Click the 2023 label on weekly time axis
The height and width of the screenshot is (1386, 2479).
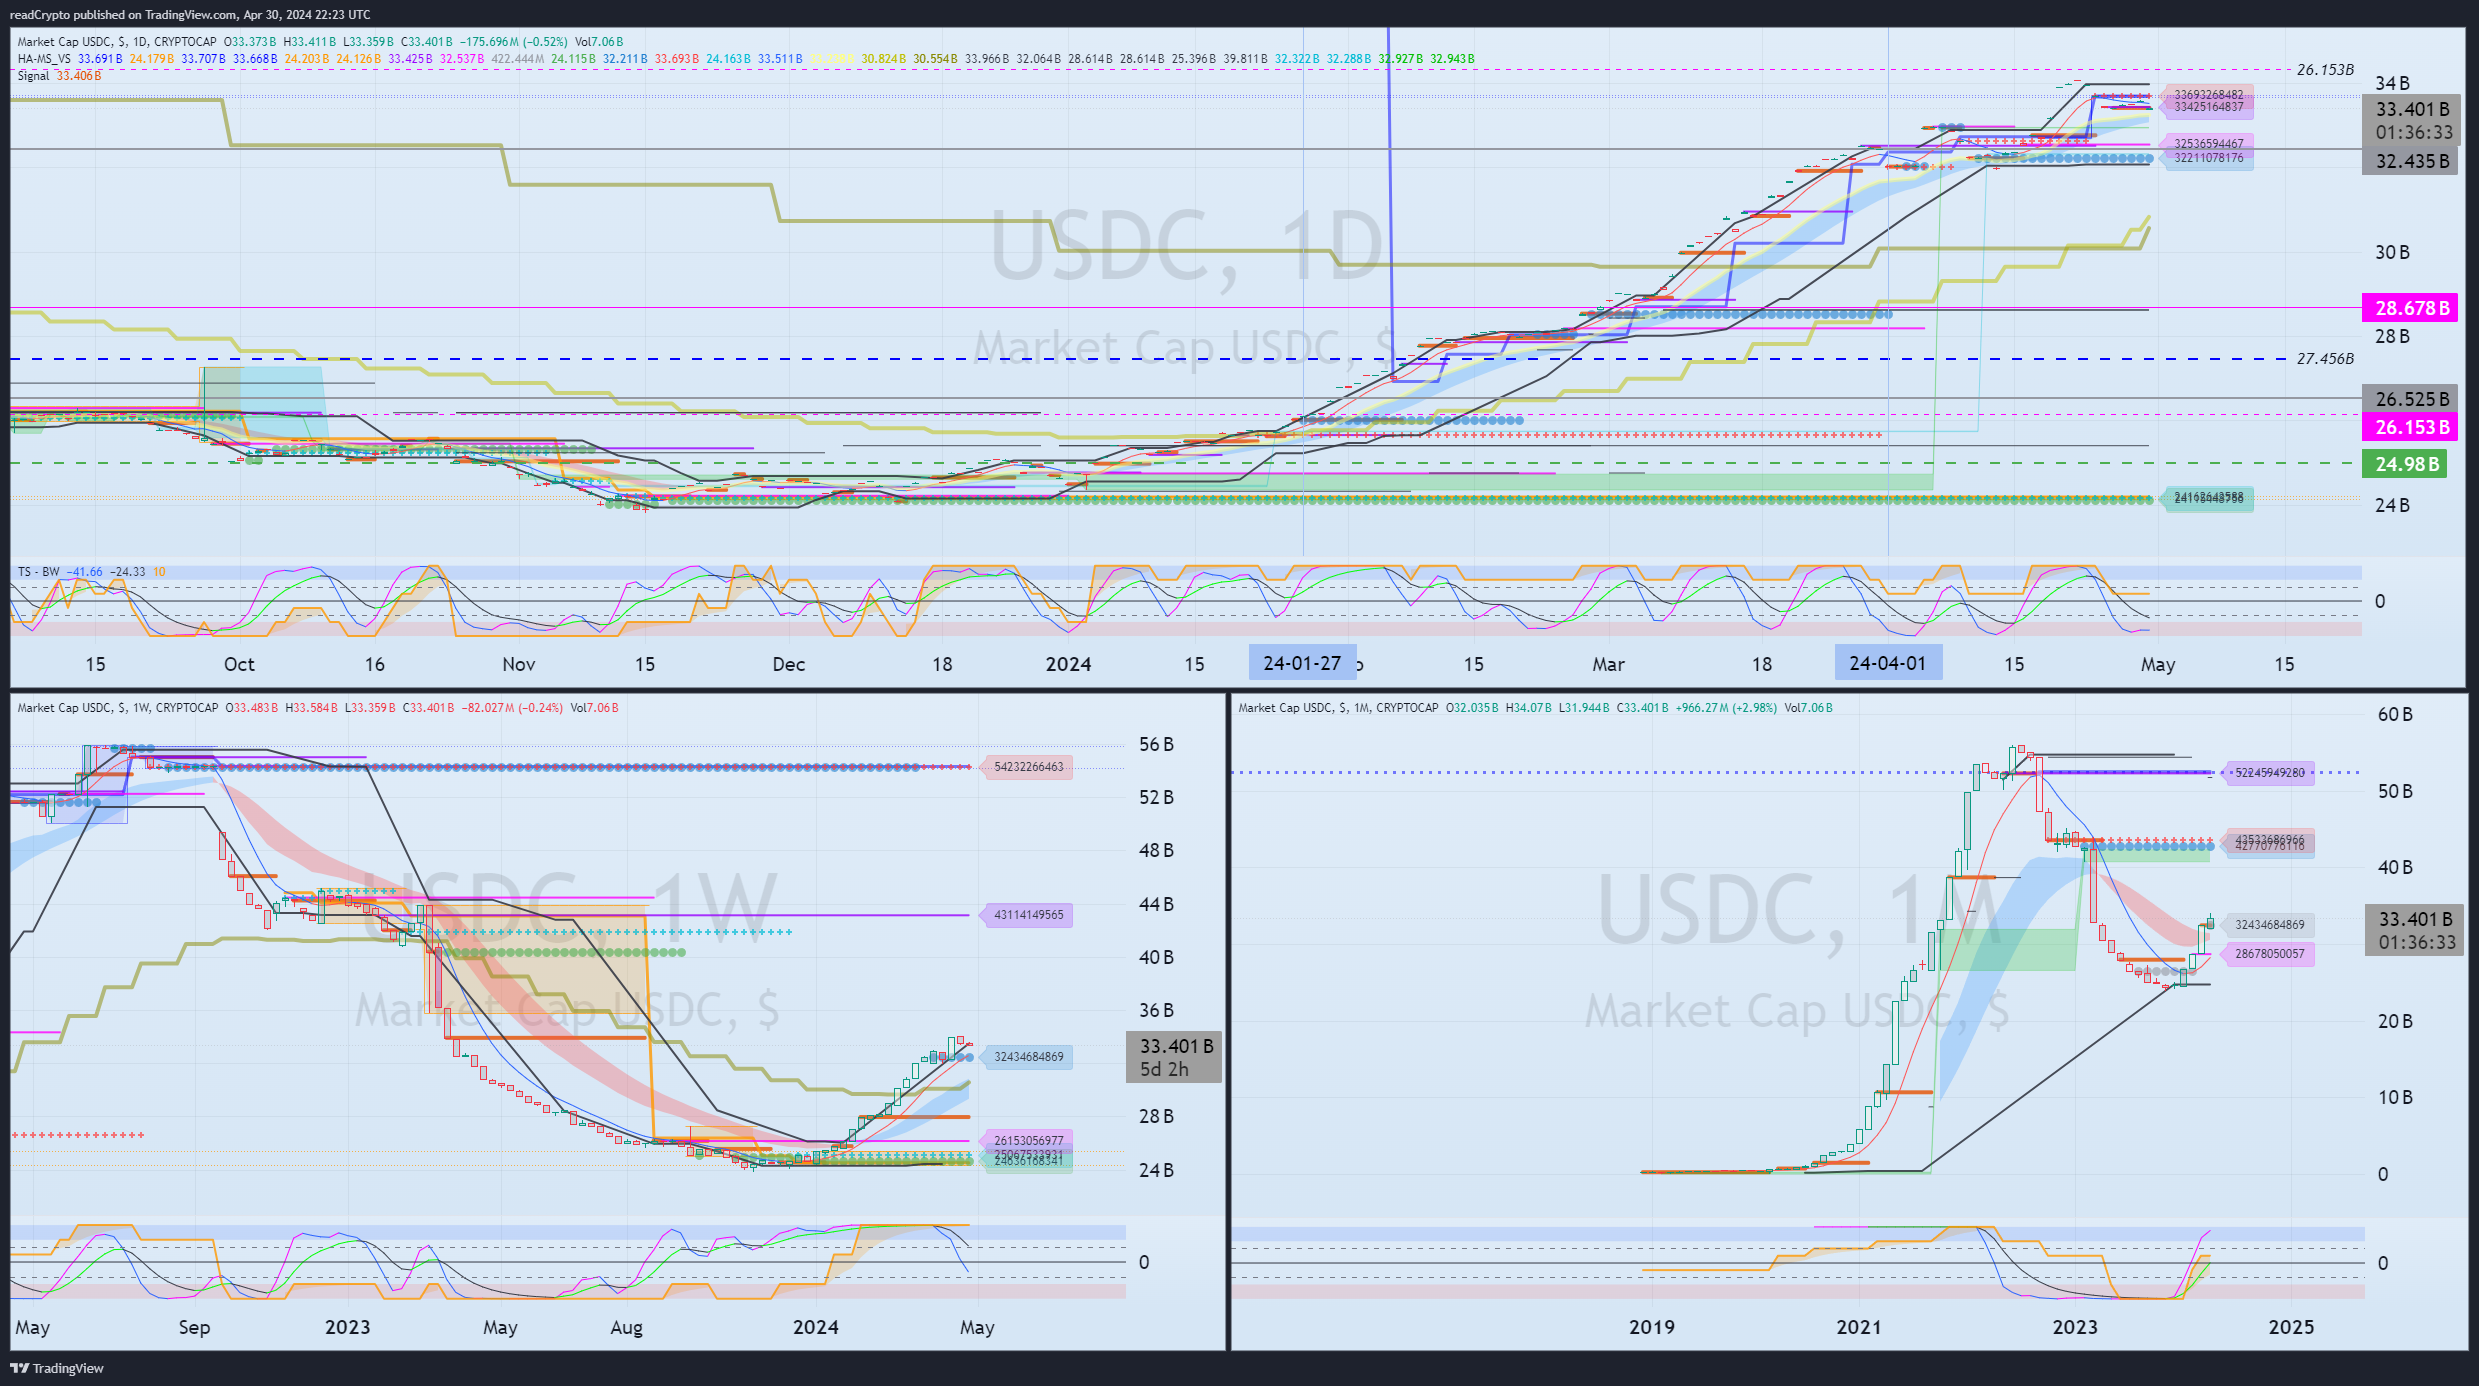point(347,1327)
